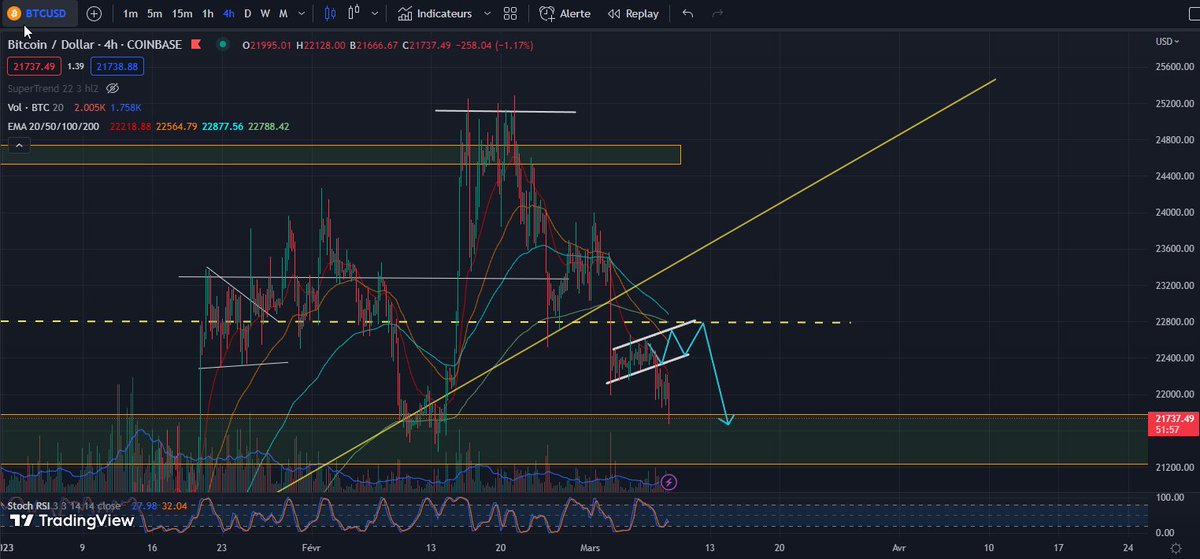Create an Alerte
This screenshot has width=1200, height=559.
tap(565, 14)
